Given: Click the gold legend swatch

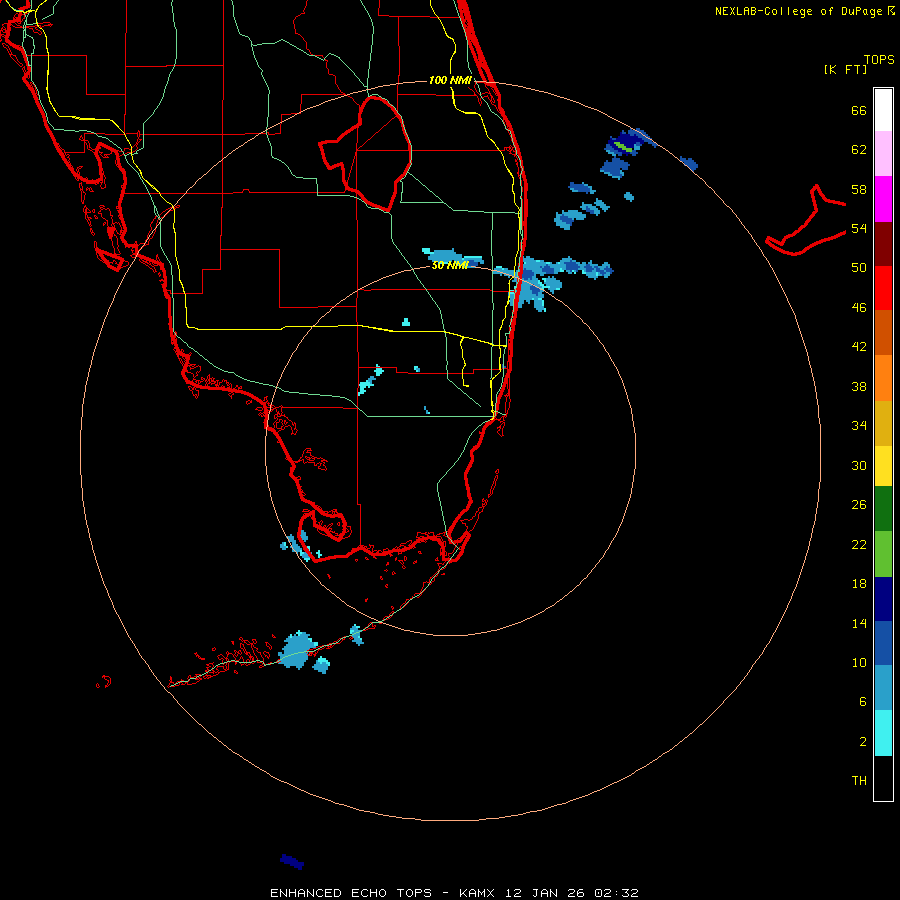Looking at the screenshot, I should 883,424.
